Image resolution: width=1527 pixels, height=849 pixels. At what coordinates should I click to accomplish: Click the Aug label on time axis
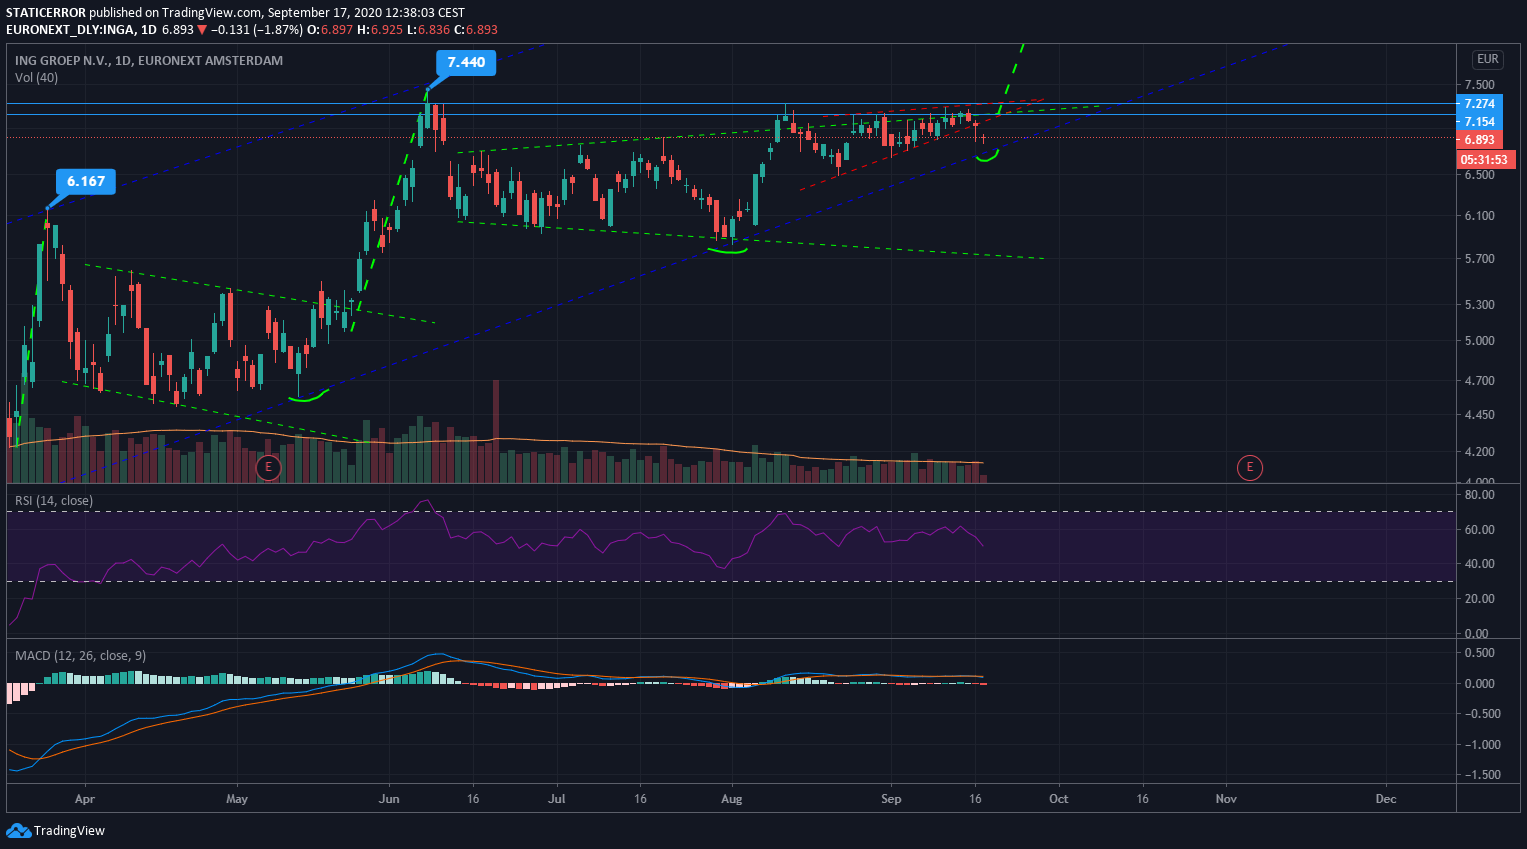(x=732, y=799)
